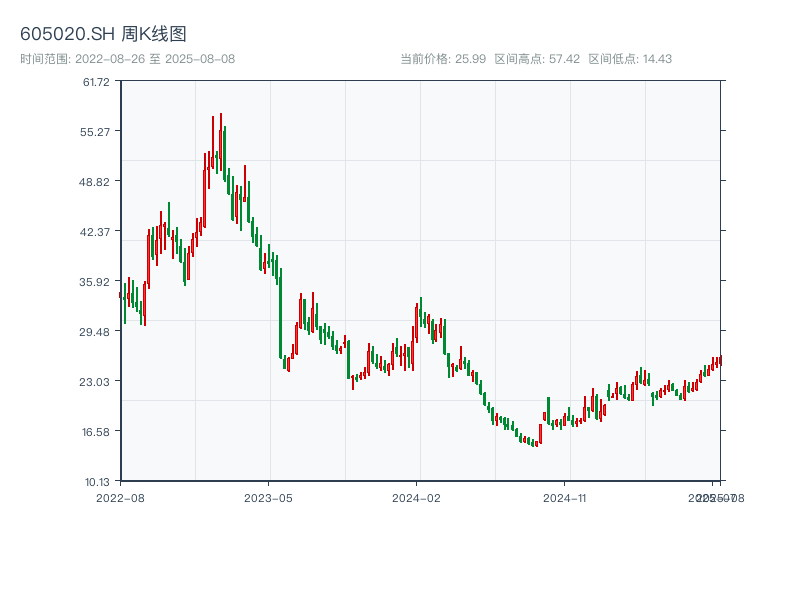Click the range high label 区间高点: 57.42
This screenshot has width=800, height=600.
[x=537, y=59]
